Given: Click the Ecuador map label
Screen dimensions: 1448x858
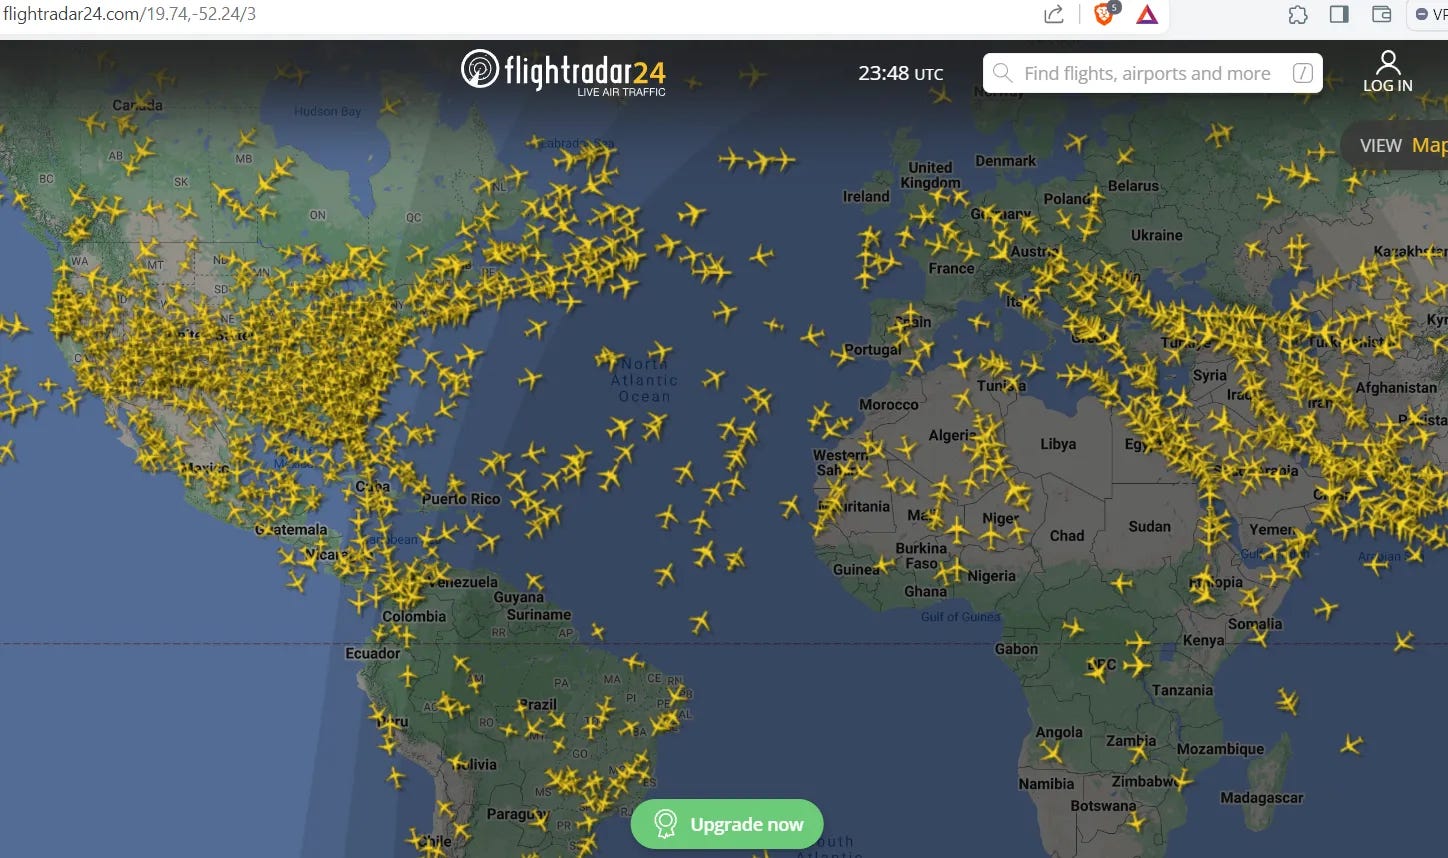Looking at the screenshot, I should point(373,654).
